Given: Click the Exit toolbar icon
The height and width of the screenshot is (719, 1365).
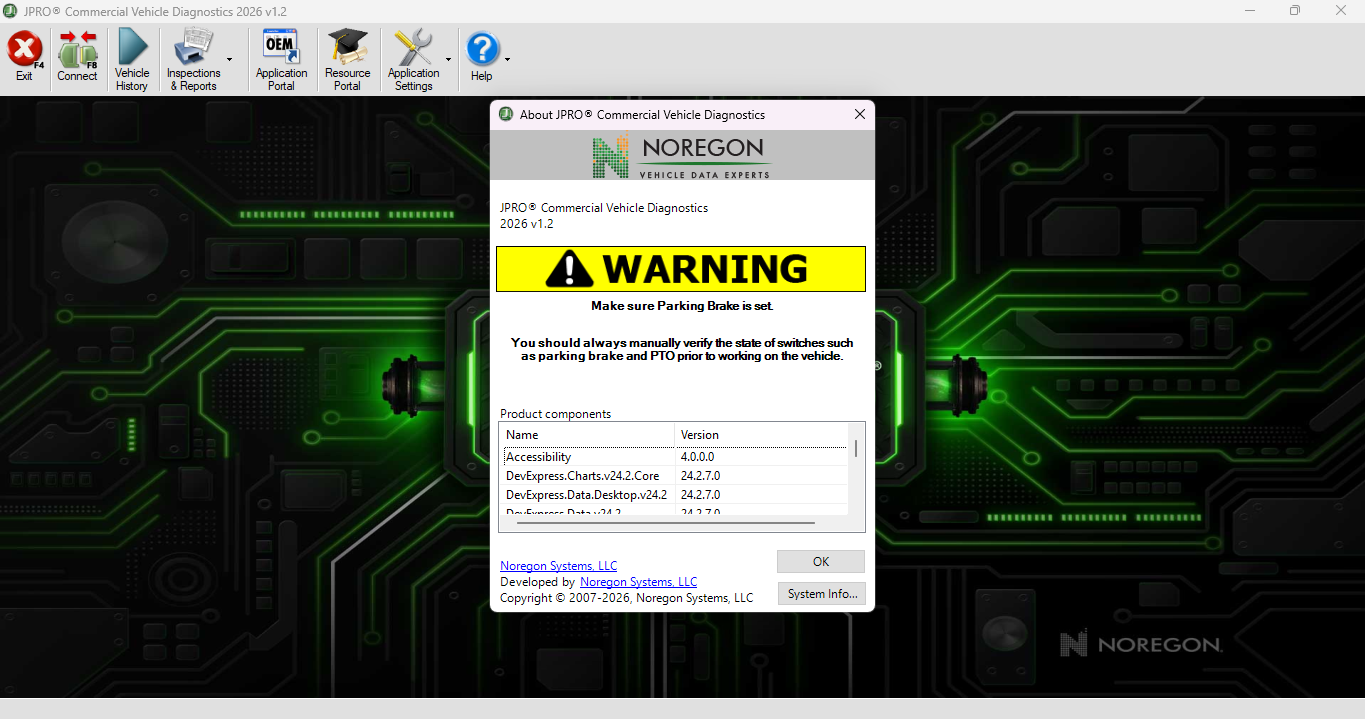Looking at the screenshot, I should click(24, 50).
